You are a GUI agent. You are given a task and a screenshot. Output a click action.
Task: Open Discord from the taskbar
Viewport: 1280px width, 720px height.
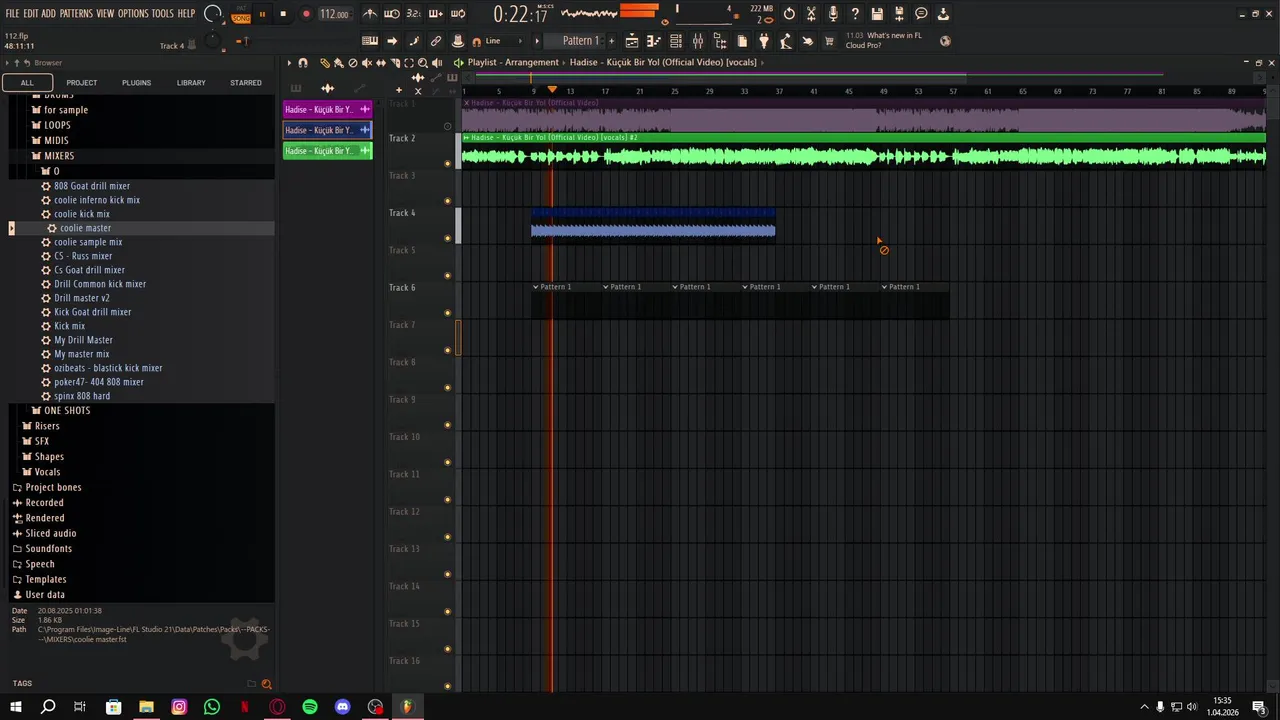tap(342, 707)
